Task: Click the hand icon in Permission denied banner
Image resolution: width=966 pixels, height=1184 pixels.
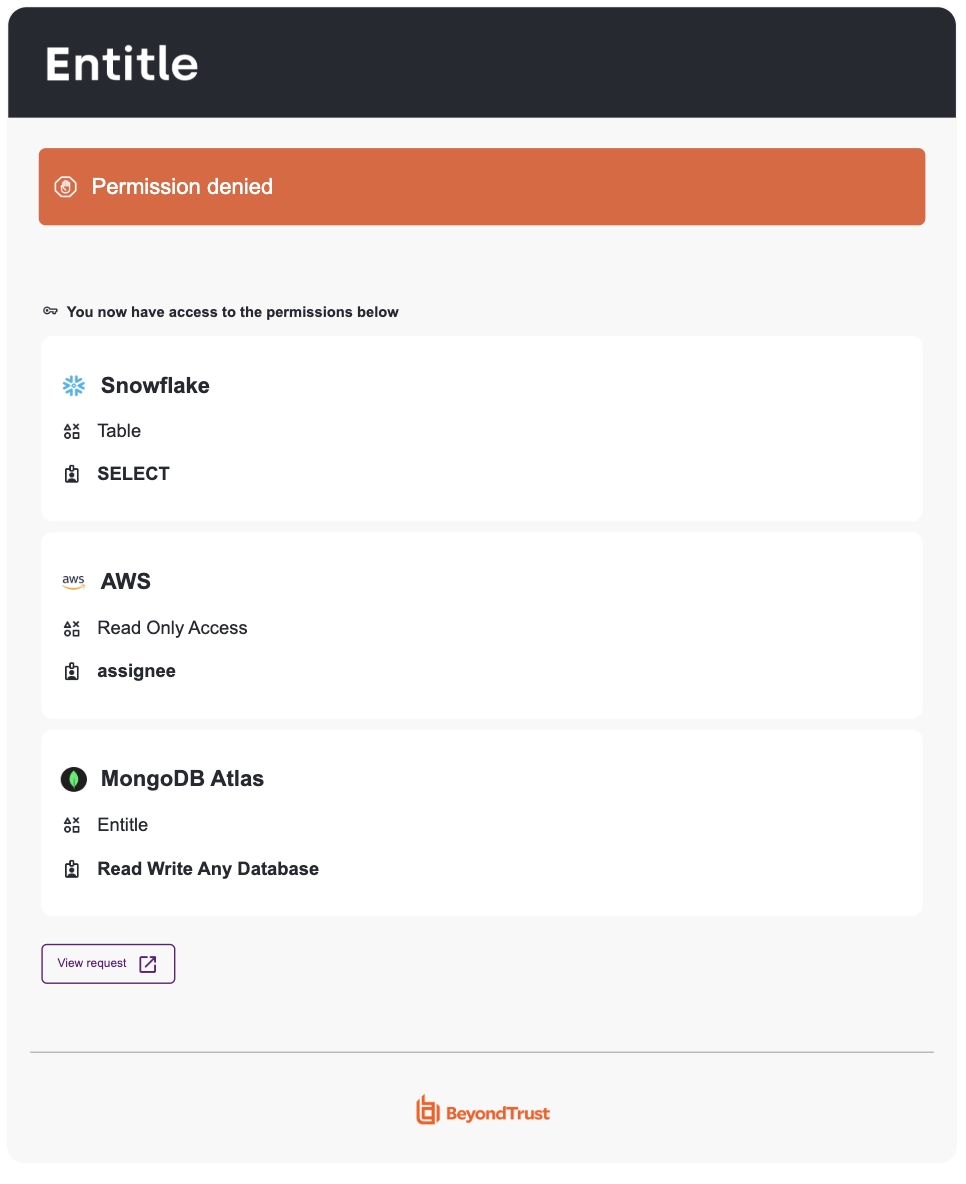Action: click(x=66, y=187)
